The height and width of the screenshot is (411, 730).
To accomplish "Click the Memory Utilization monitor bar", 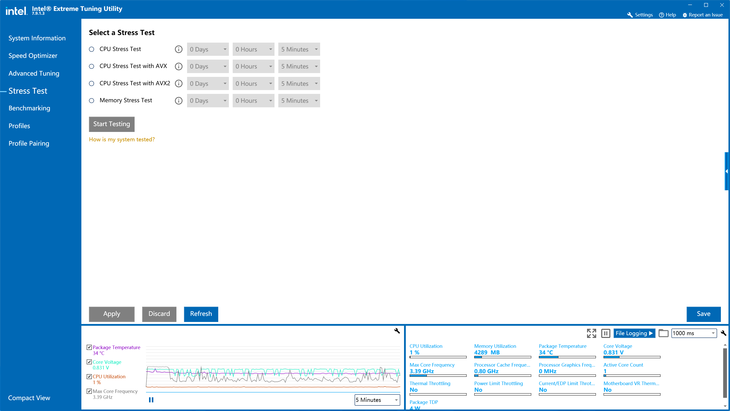I will pyautogui.click(x=502, y=357).
